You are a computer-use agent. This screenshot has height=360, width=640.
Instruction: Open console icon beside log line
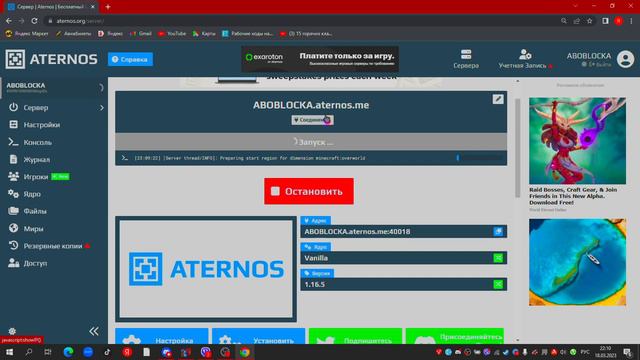[x=124, y=158]
